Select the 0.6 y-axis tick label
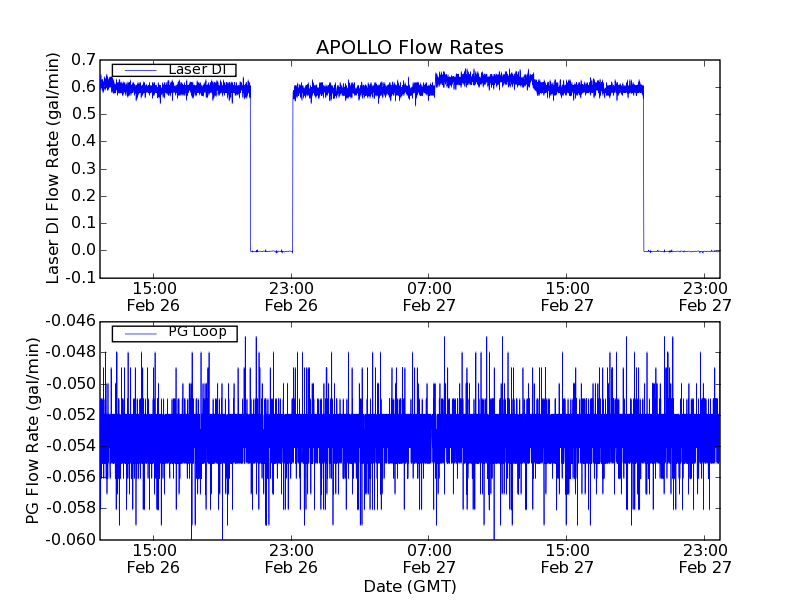The width and height of the screenshot is (800, 600). pos(83,87)
